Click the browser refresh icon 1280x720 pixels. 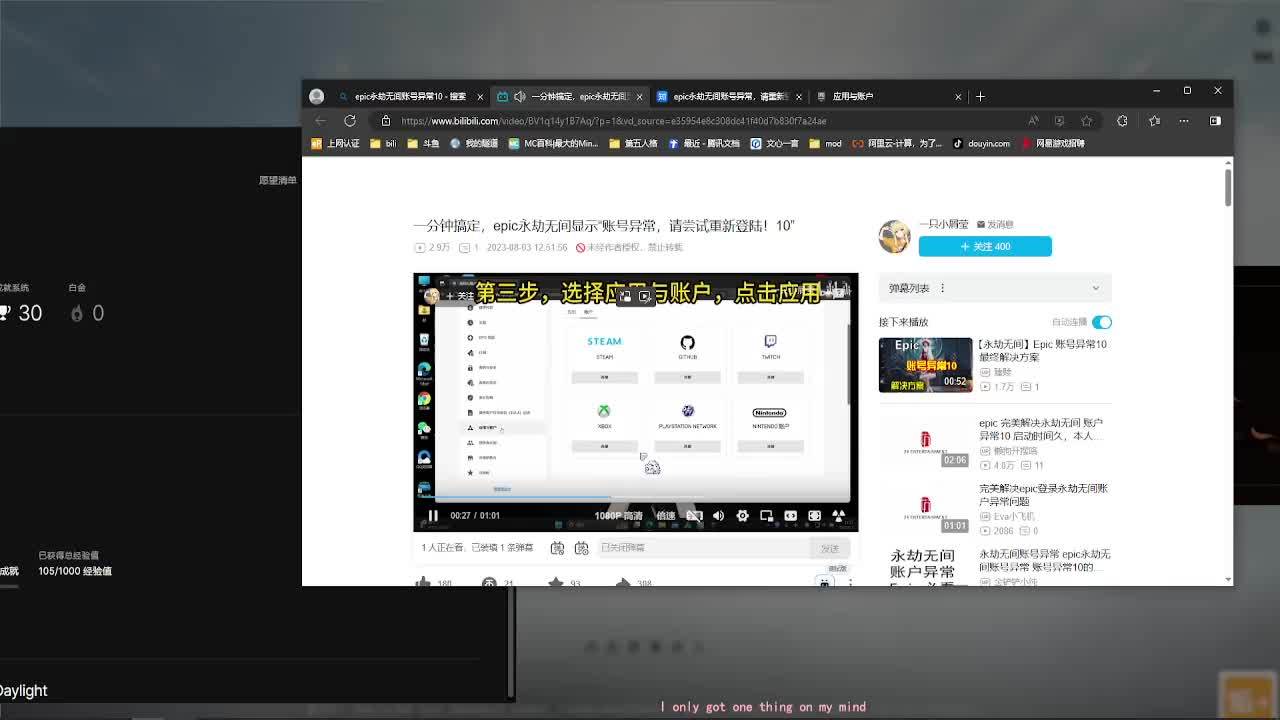[x=350, y=121]
